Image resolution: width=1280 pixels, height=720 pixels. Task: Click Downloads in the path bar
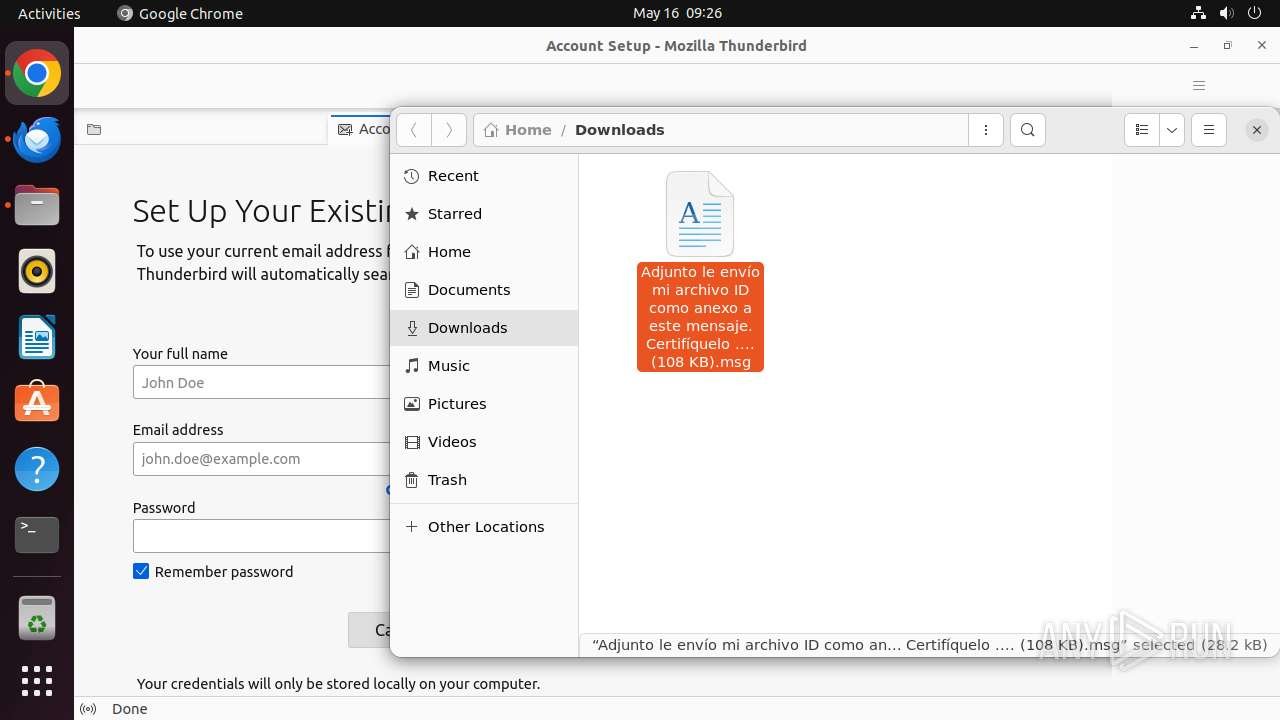619,130
